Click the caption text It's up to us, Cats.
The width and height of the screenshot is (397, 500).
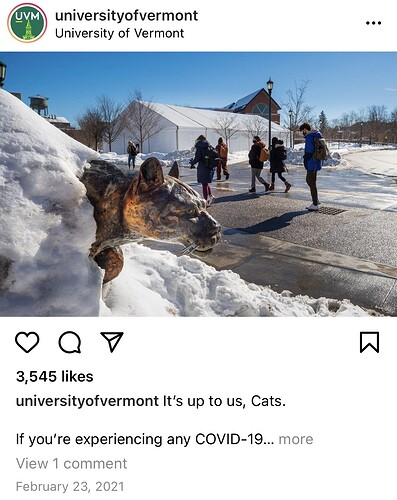pos(224,401)
